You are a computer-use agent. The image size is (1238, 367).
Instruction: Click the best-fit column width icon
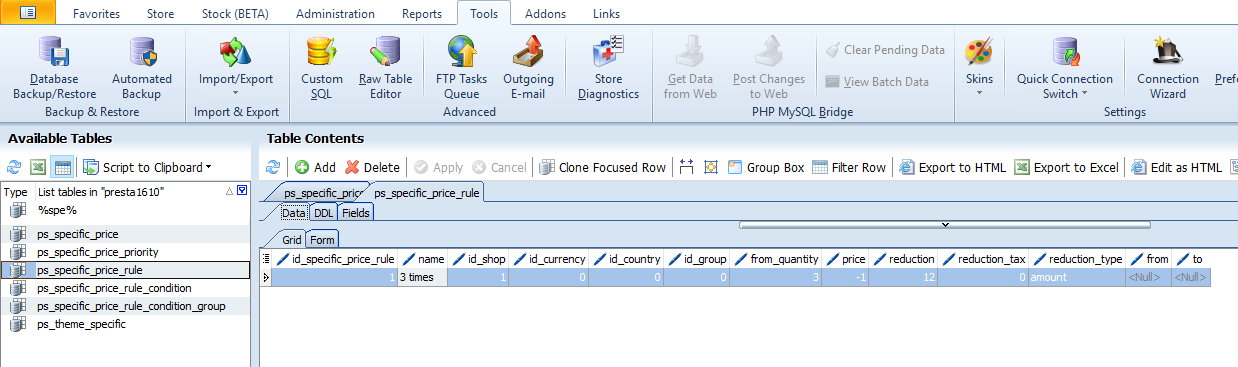(686, 168)
